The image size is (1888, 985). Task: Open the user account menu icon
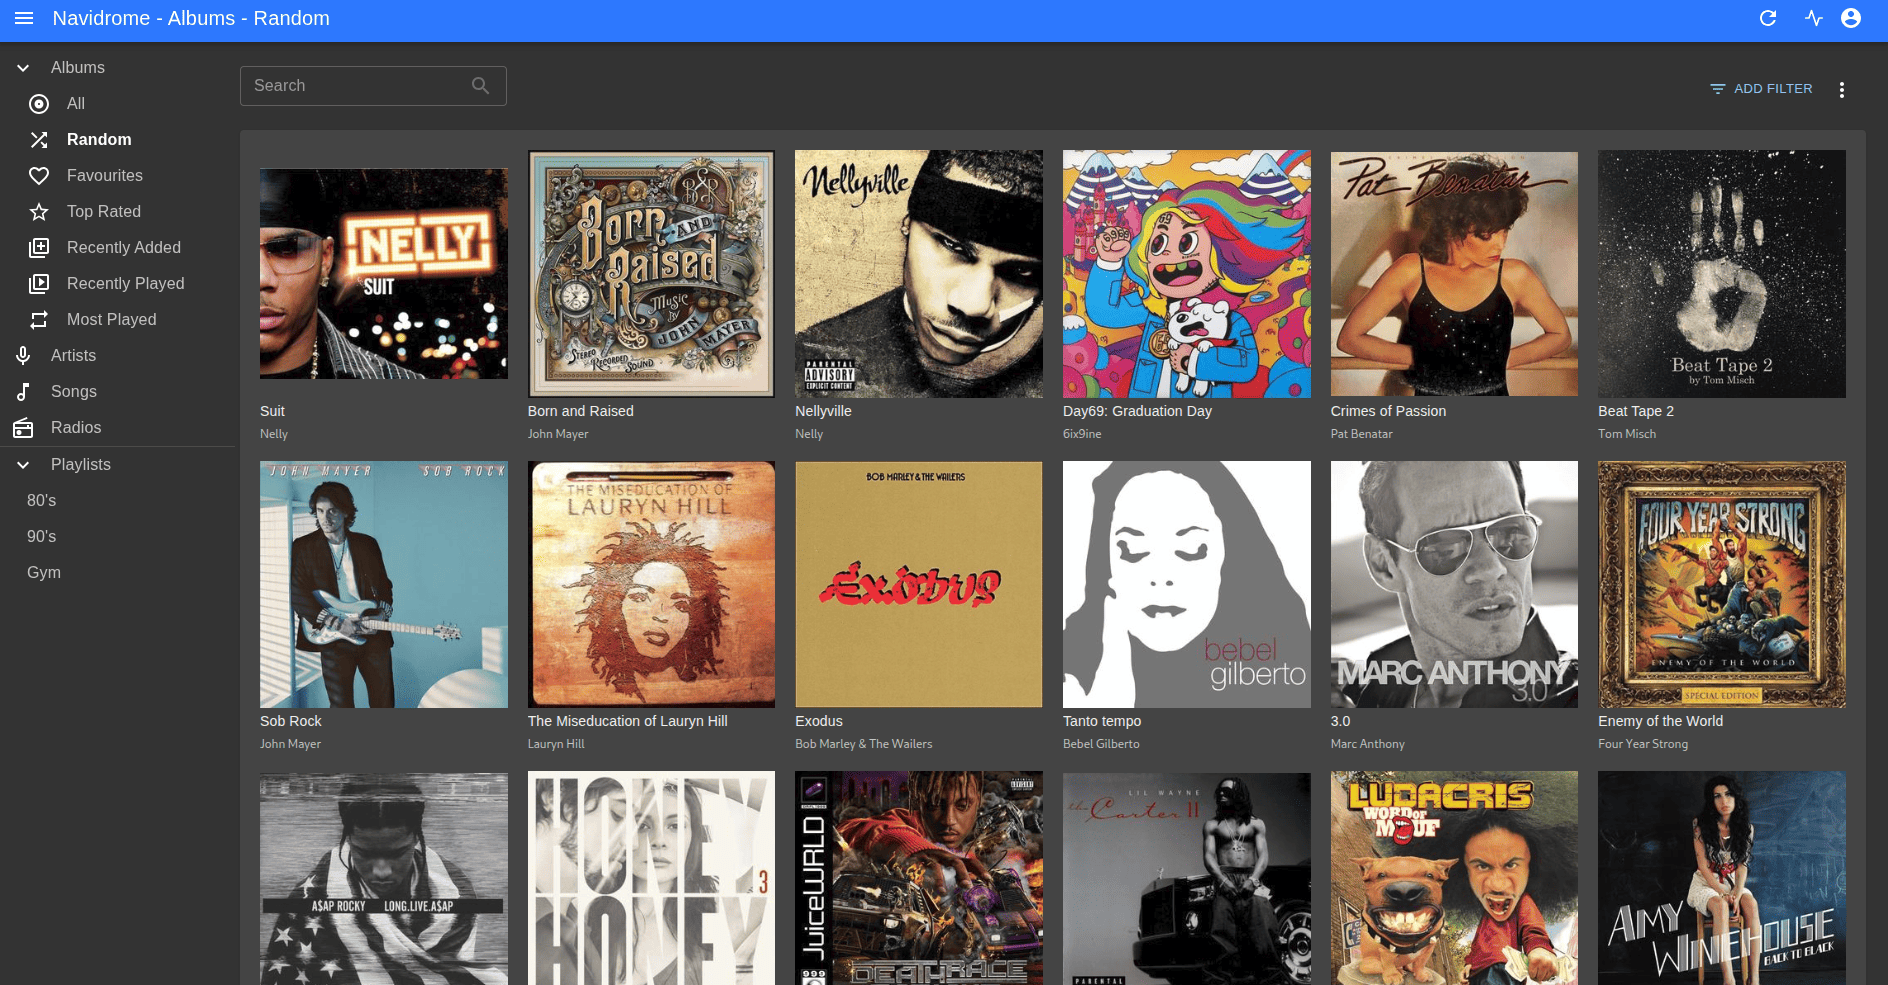(x=1851, y=18)
